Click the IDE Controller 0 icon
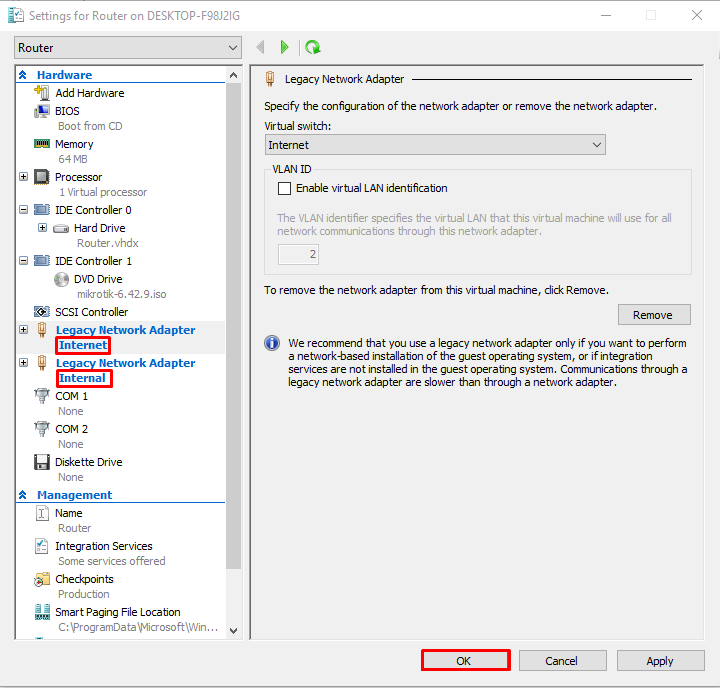 [x=42, y=210]
